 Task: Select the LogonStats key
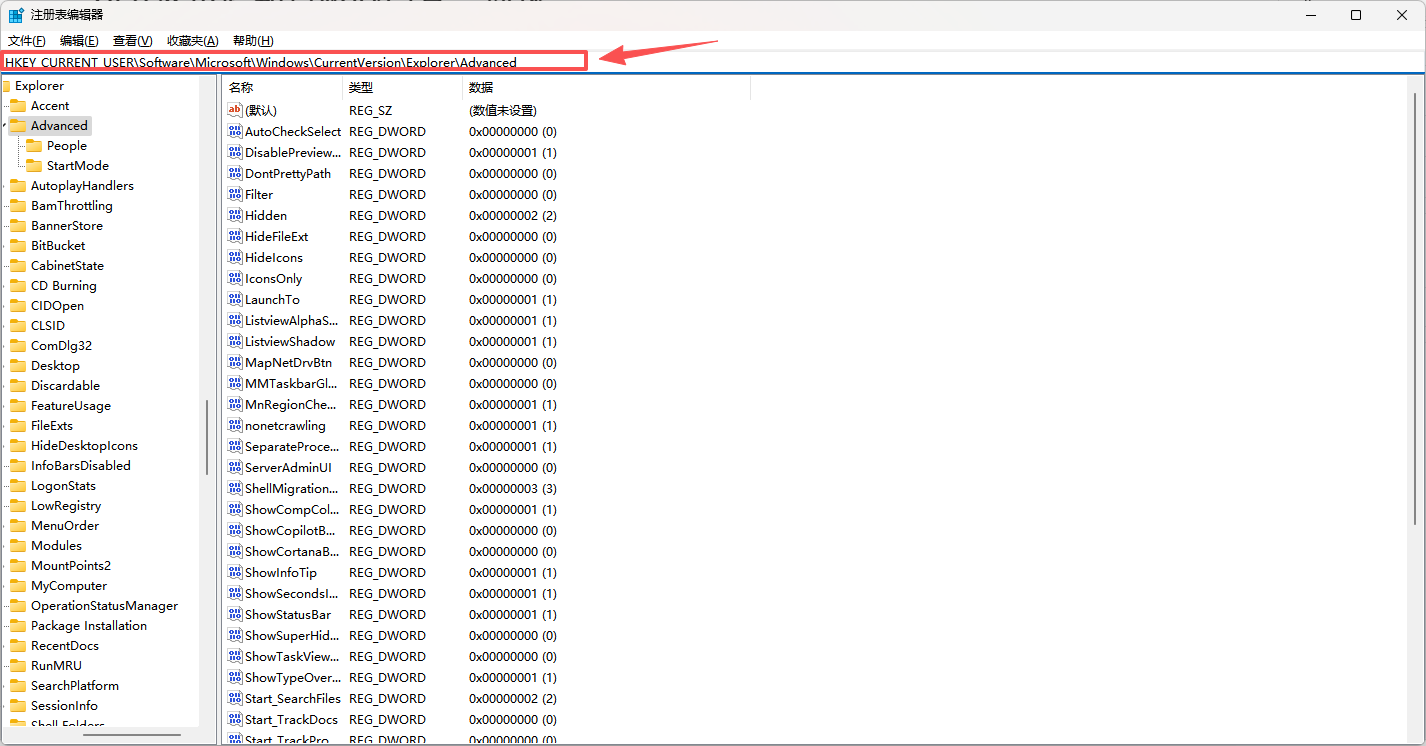[x=63, y=486]
